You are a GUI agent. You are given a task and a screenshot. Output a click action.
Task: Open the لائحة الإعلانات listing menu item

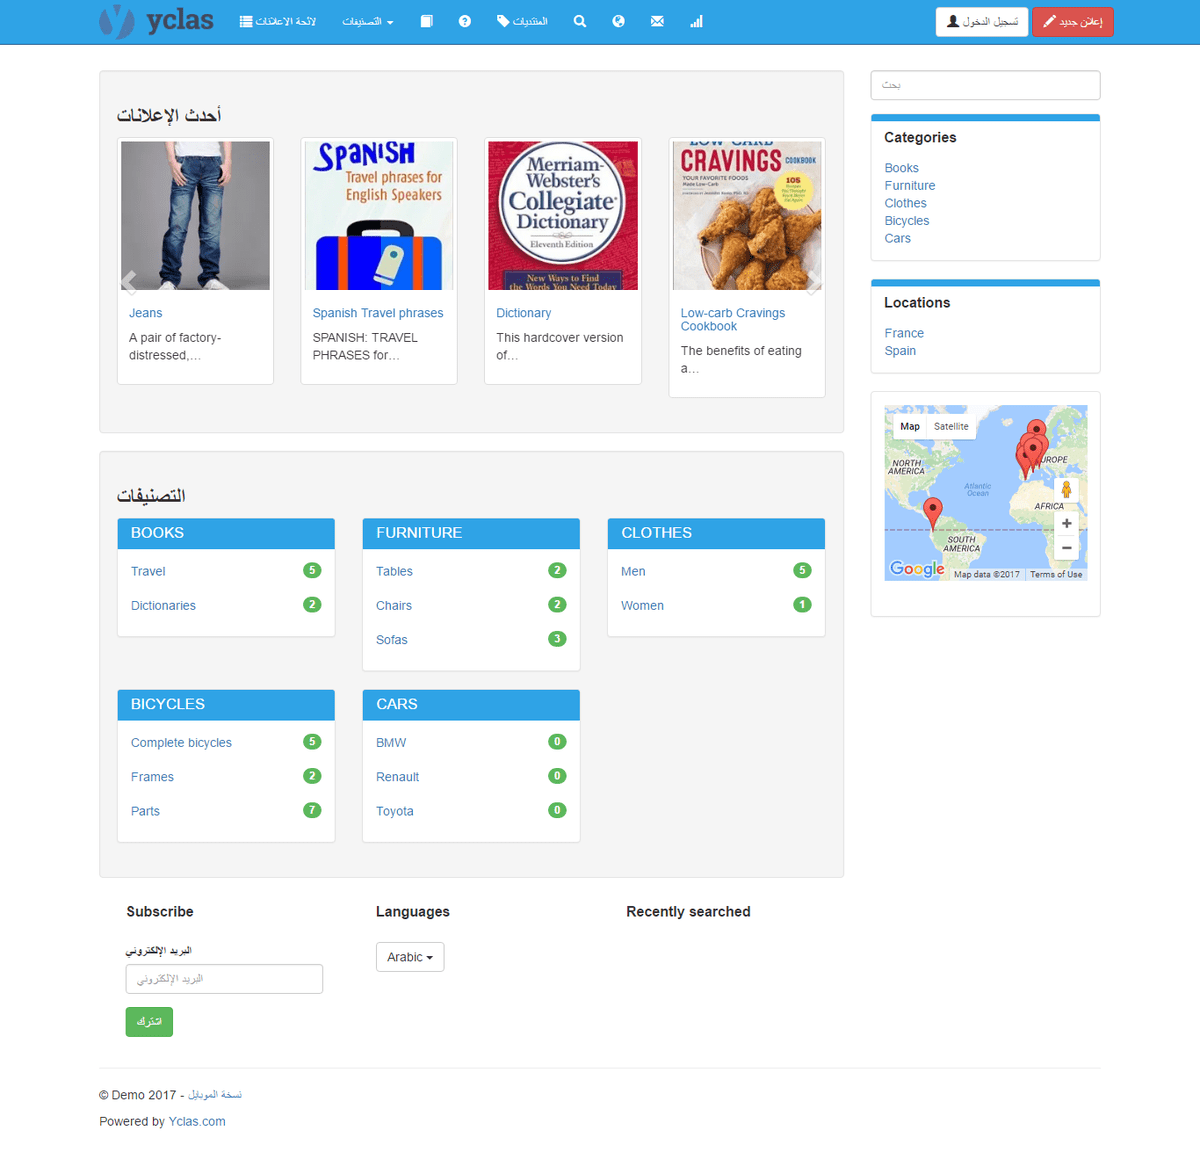point(278,21)
